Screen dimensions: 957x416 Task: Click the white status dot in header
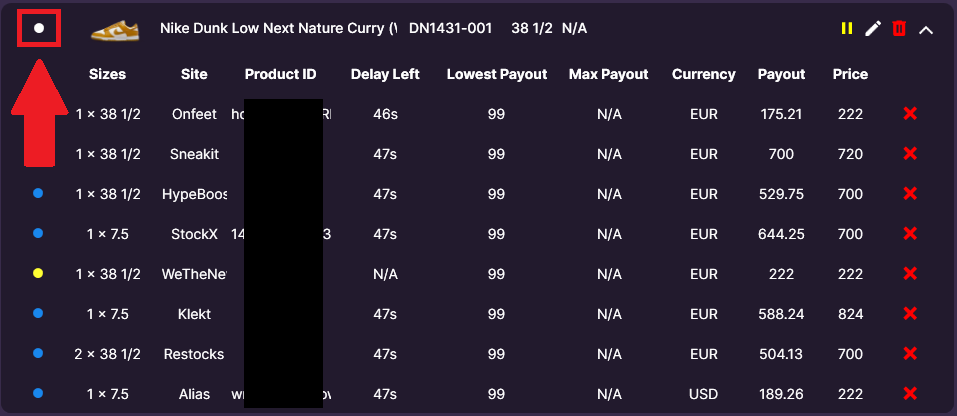pyautogui.click(x=38, y=28)
